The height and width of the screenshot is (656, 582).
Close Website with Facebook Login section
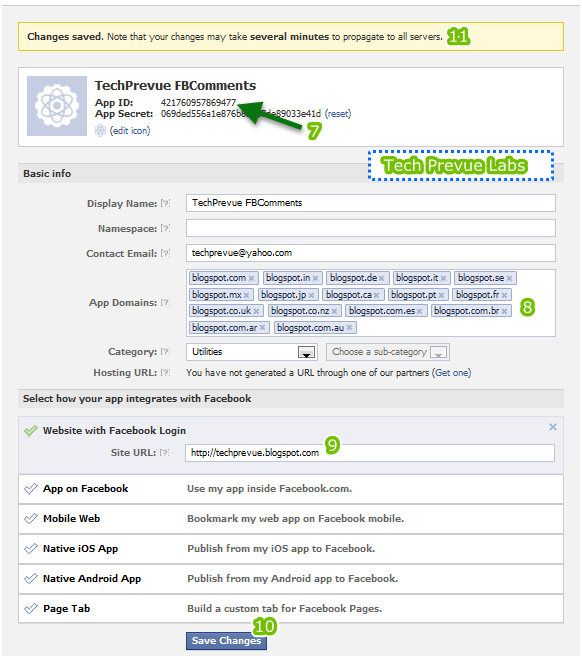[553, 427]
